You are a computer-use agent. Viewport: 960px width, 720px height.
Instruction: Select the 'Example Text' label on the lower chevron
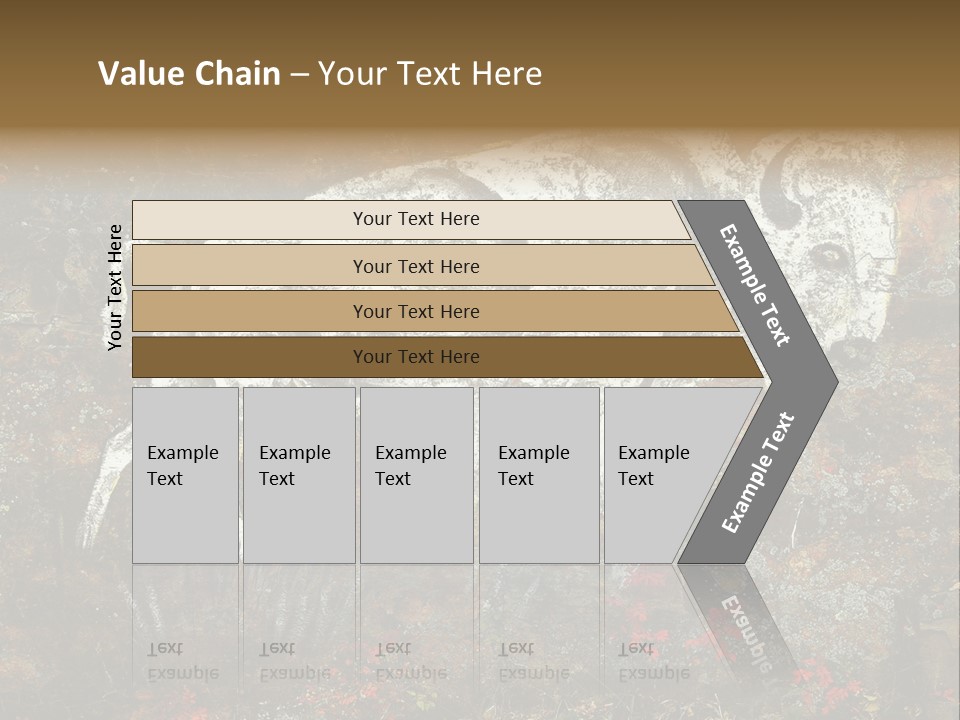[x=758, y=472]
